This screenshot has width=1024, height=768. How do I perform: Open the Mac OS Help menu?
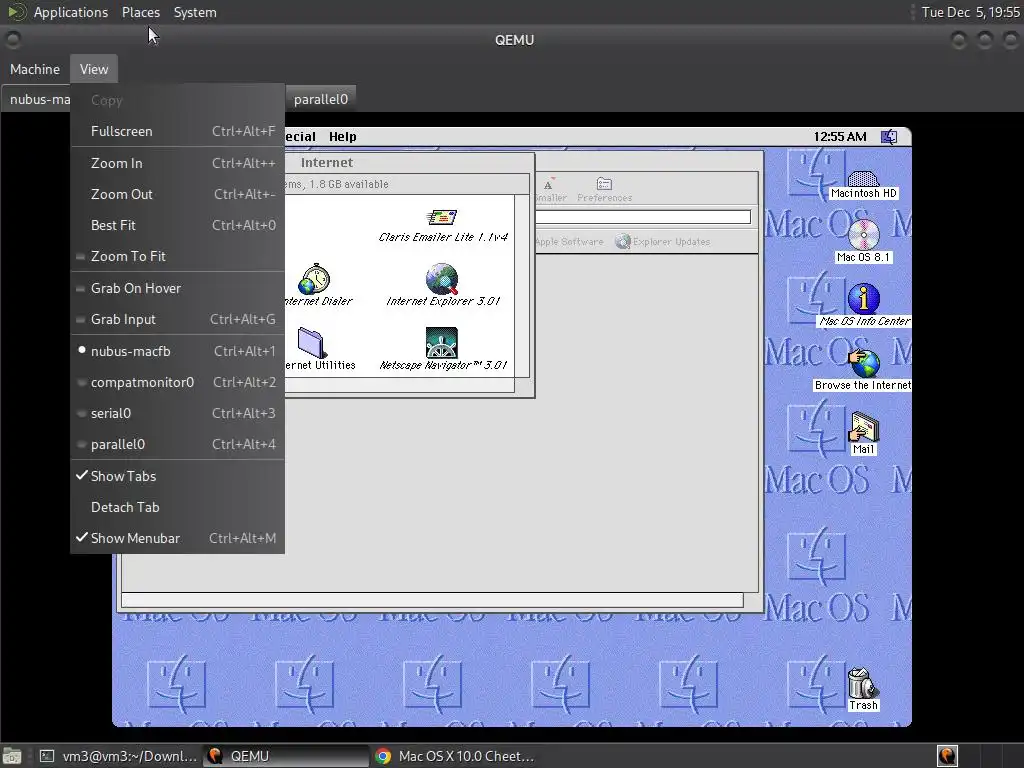click(x=342, y=136)
